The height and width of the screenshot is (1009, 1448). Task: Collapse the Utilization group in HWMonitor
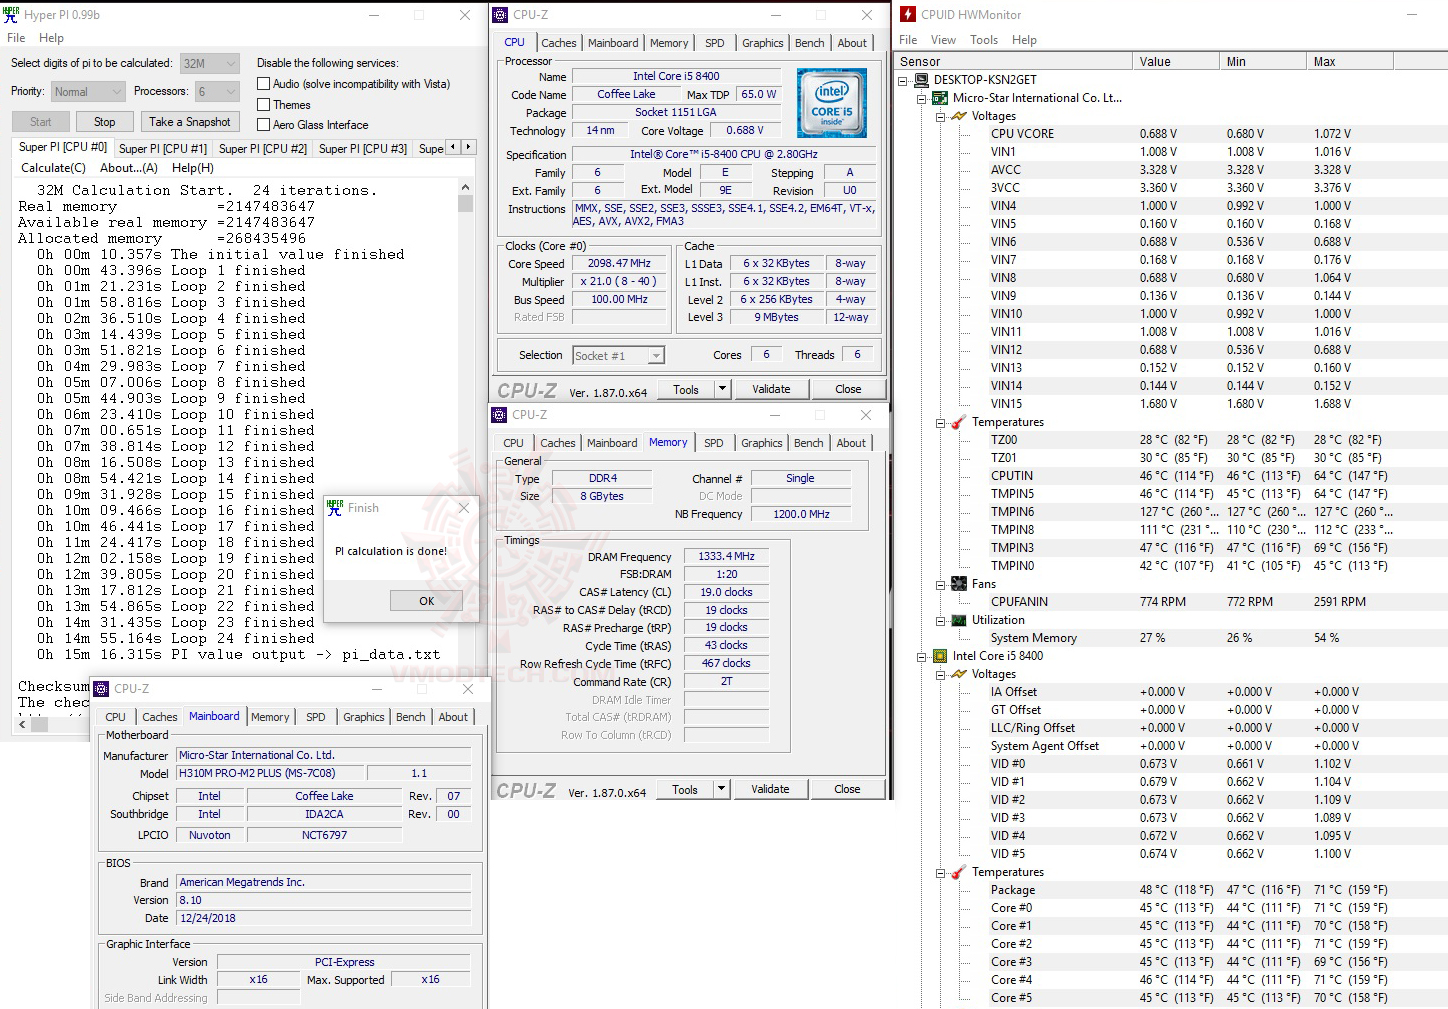click(x=940, y=620)
